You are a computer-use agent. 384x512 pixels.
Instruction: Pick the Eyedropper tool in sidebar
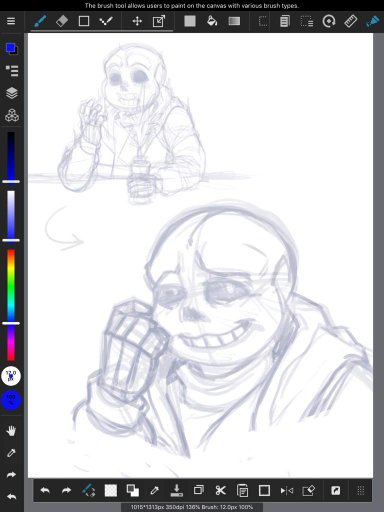pos(11,453)
